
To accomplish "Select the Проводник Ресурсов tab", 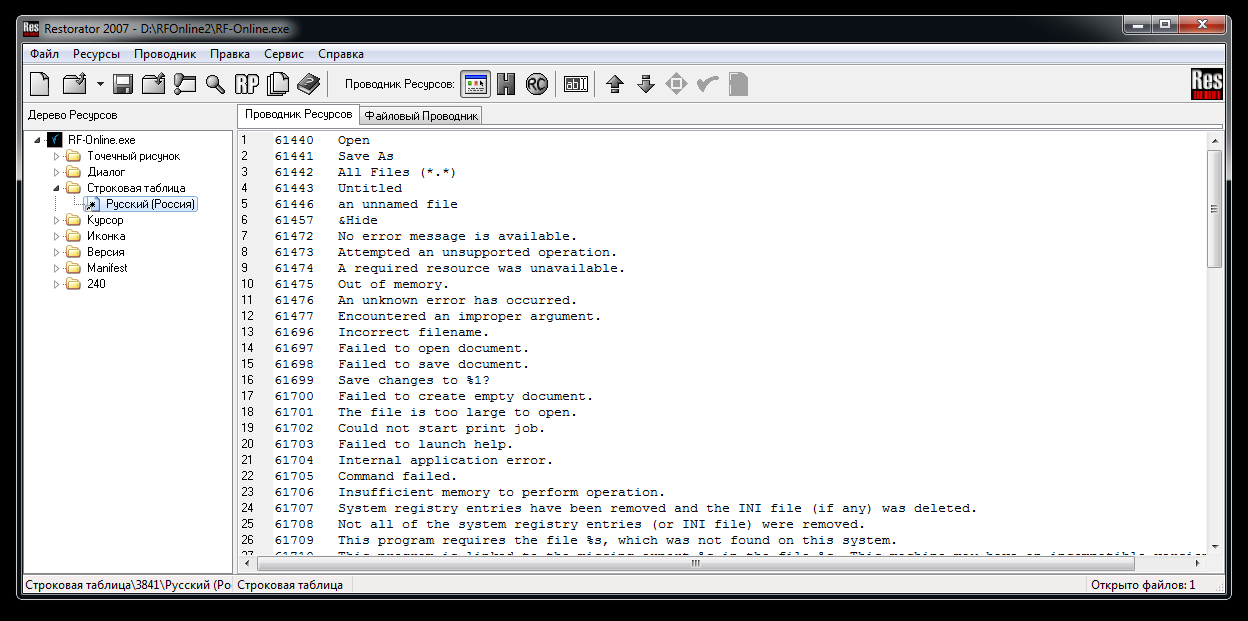I will [298, 115].
